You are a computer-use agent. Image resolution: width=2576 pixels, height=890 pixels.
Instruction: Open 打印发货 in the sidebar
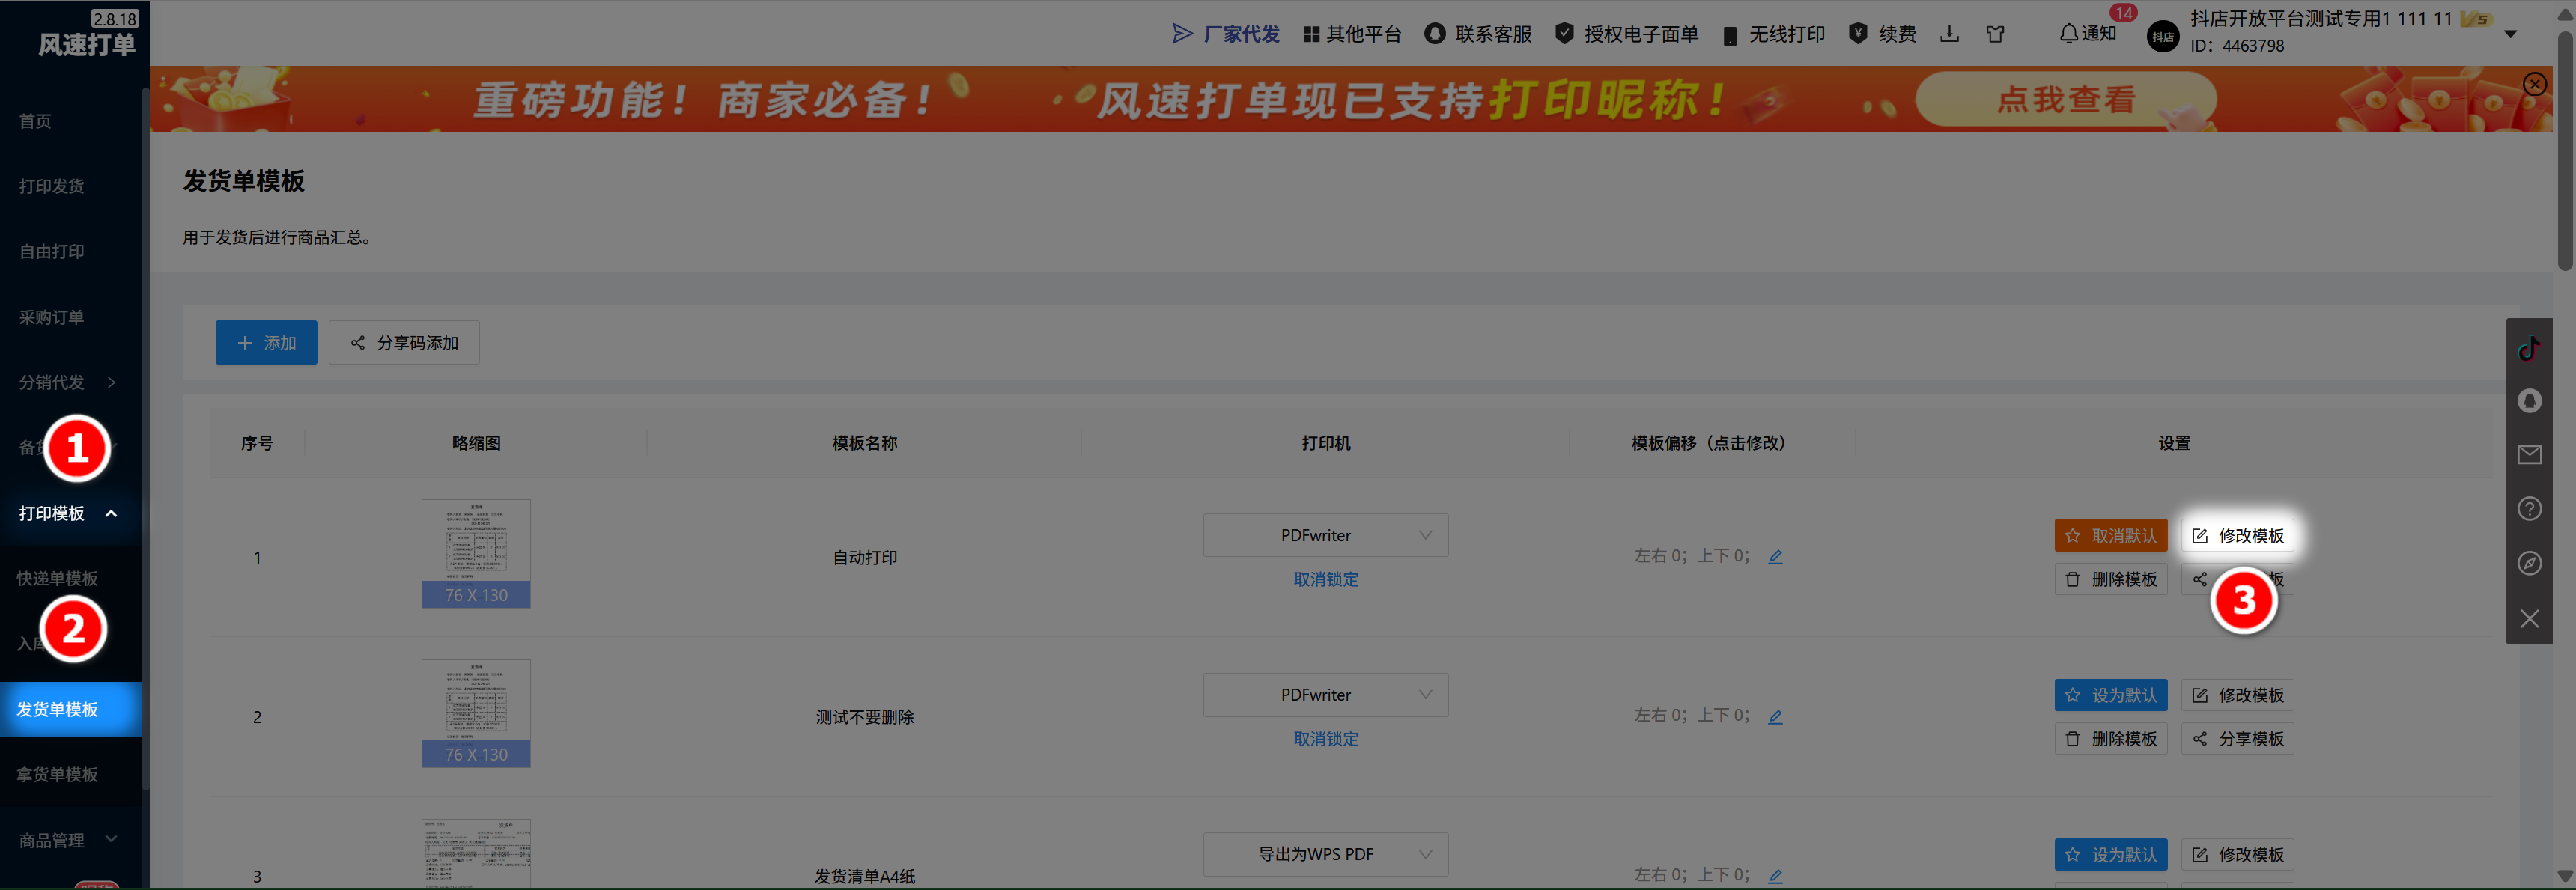(52, 186)
